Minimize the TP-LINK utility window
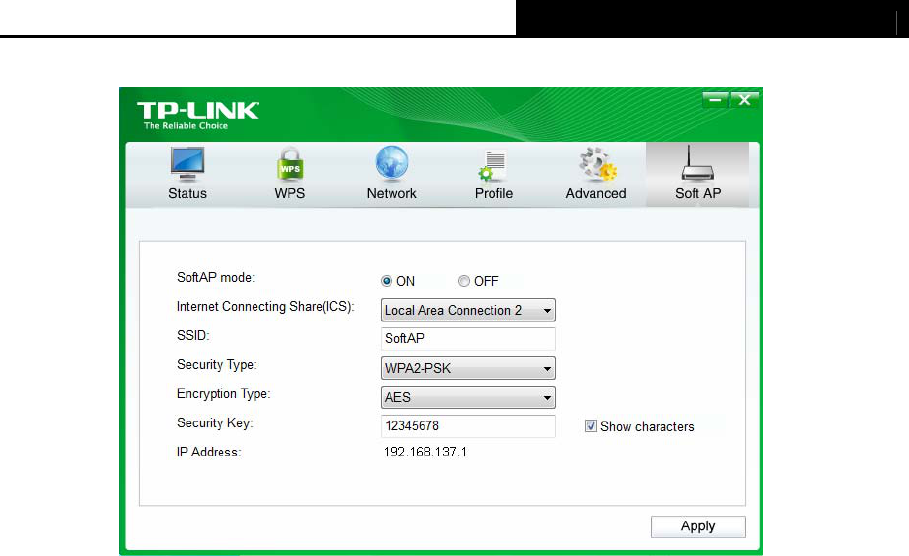This screenshot has width=909, height=556. 715,100
